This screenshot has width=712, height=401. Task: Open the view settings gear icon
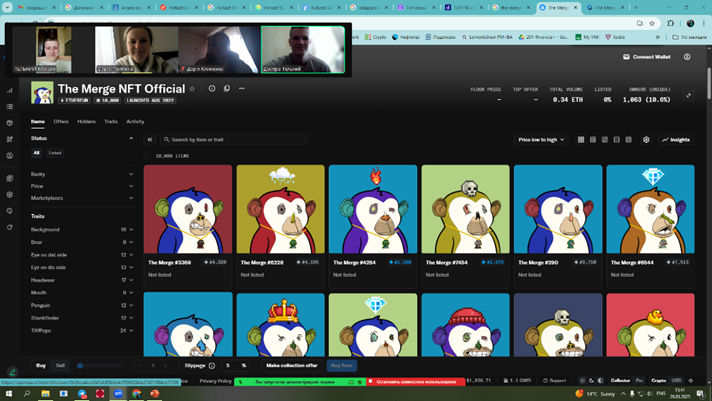[x=646, y=139]
